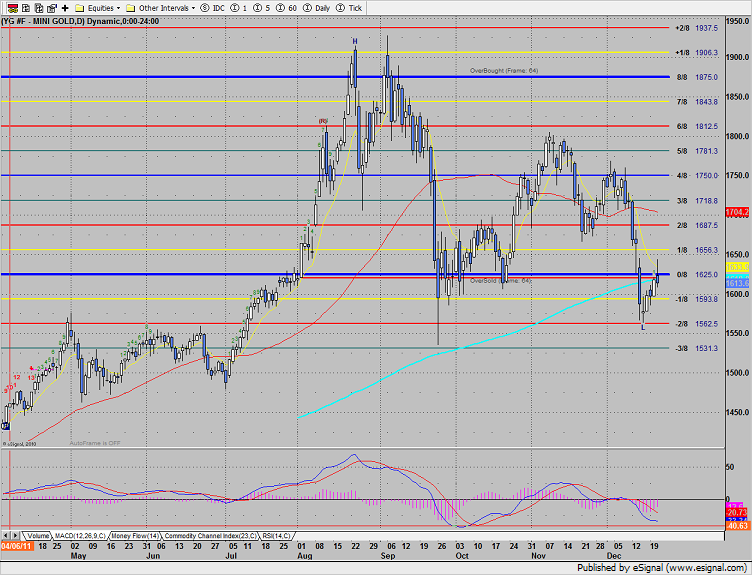This screenshot has width=752, height=575.
Task: Click the 1450.0 price scale value
Action: point(738,412)
